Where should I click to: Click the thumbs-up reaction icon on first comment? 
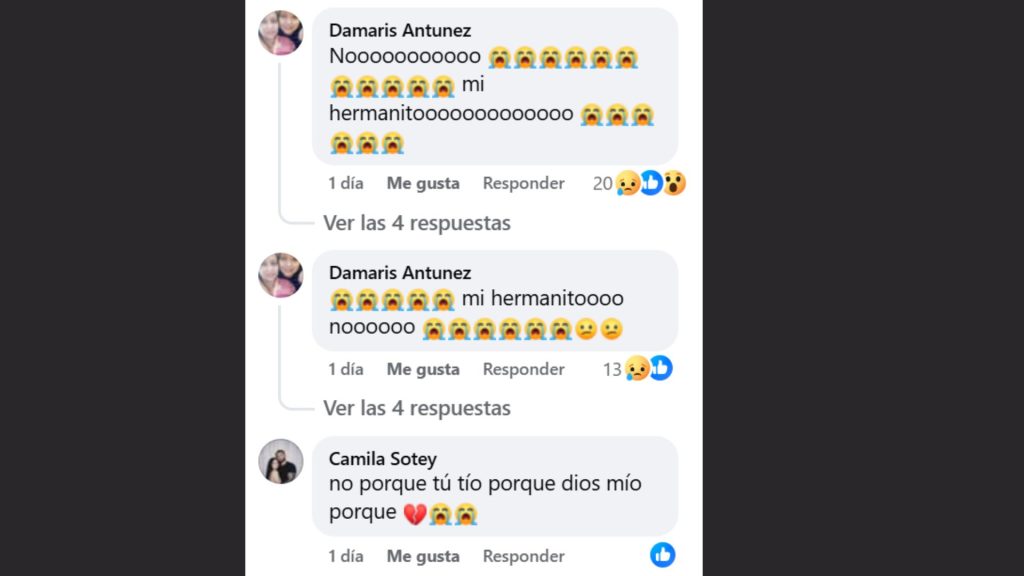[651, 183]
